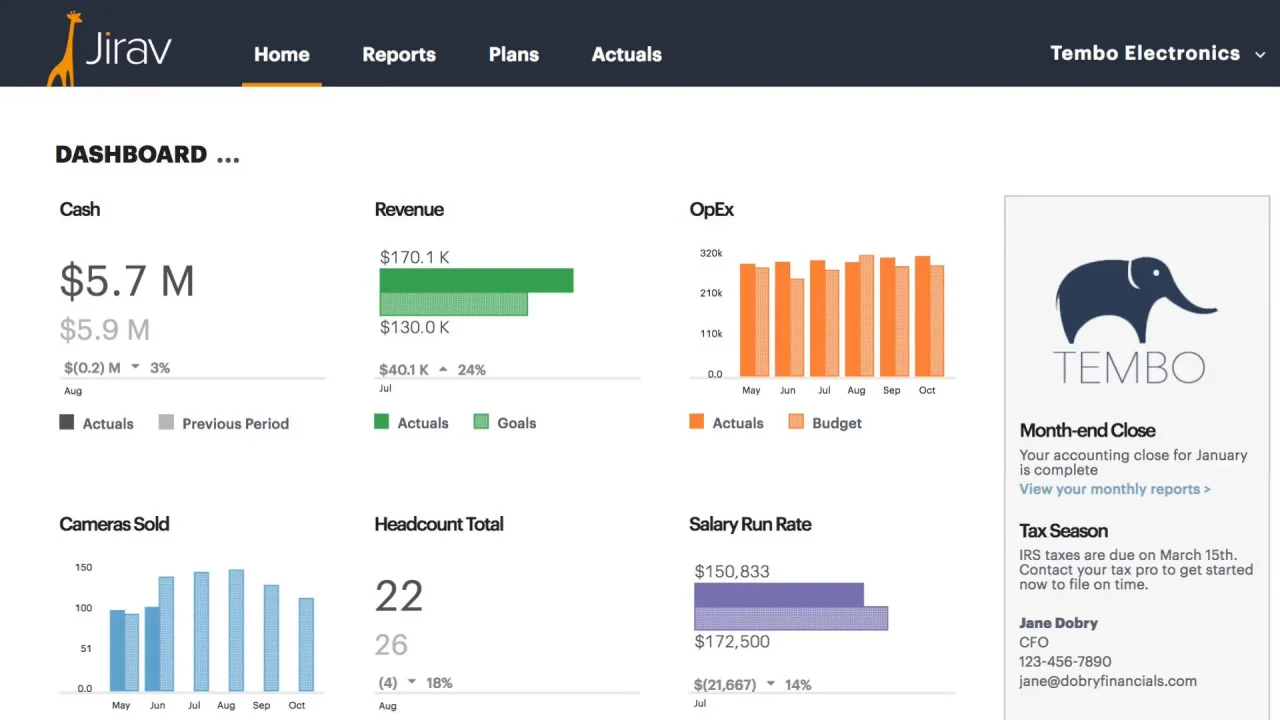The image size is (1280, 720).
Task: Click the Cash down-arrow variance indicator
Action: (x=136, y=368)
